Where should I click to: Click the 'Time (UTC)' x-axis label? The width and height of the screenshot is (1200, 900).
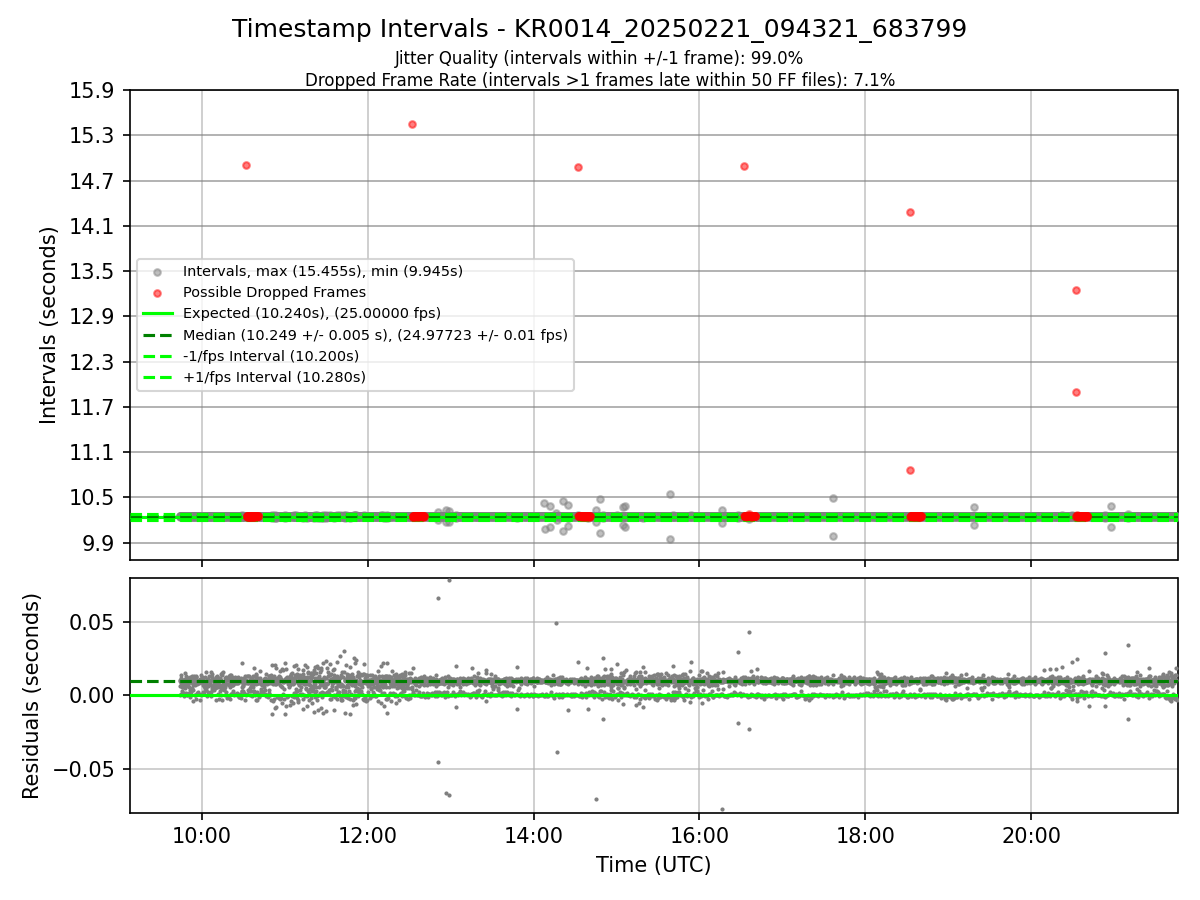pyautogui.click(x=653, y=865)
